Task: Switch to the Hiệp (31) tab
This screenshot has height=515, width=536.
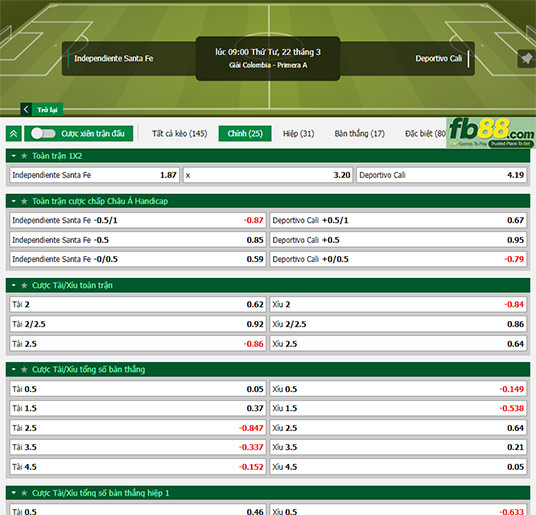Action: point(298,134)
